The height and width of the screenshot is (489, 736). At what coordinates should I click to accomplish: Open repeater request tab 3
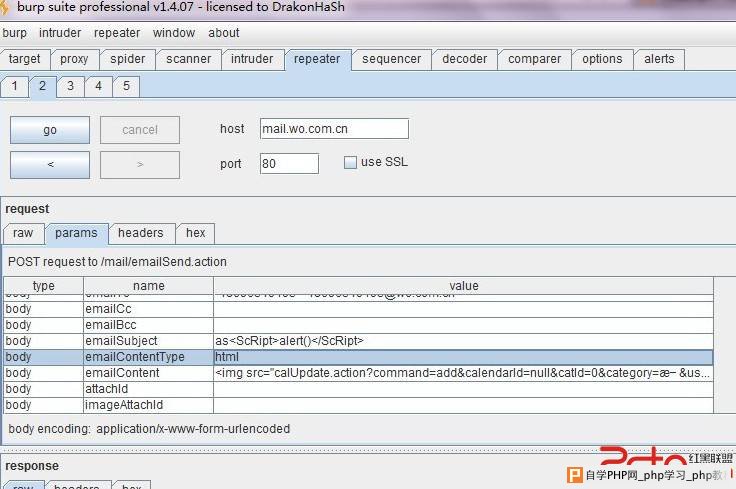[x=70, y=86]
